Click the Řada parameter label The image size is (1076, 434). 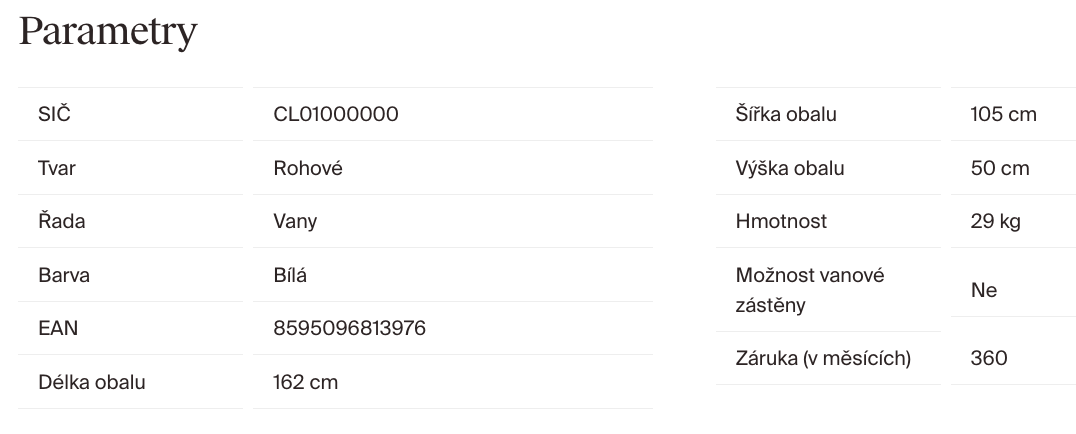(x=61, y=221)
